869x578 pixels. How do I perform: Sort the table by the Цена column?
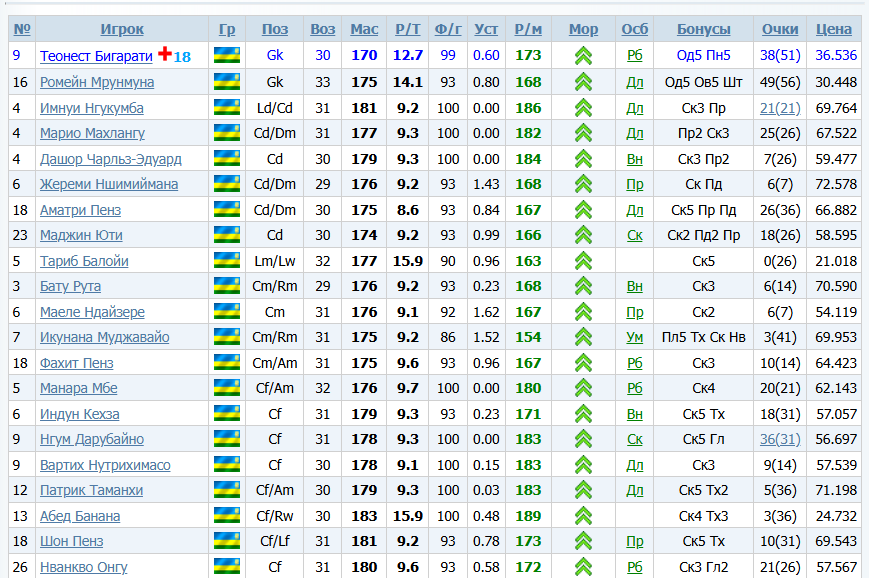(x=834, y=29)
